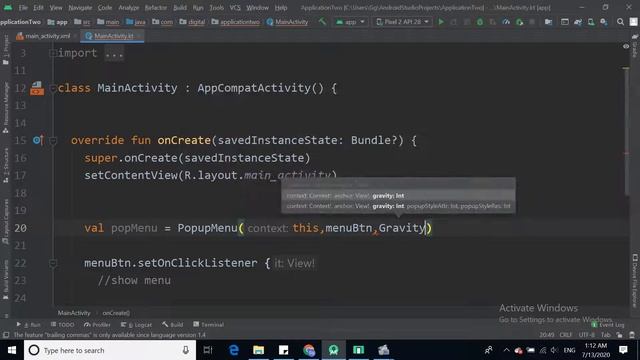The width and height of the screenshot is (640, 360).
Task: Open the Navigate menu
Action: coord(80,8)
